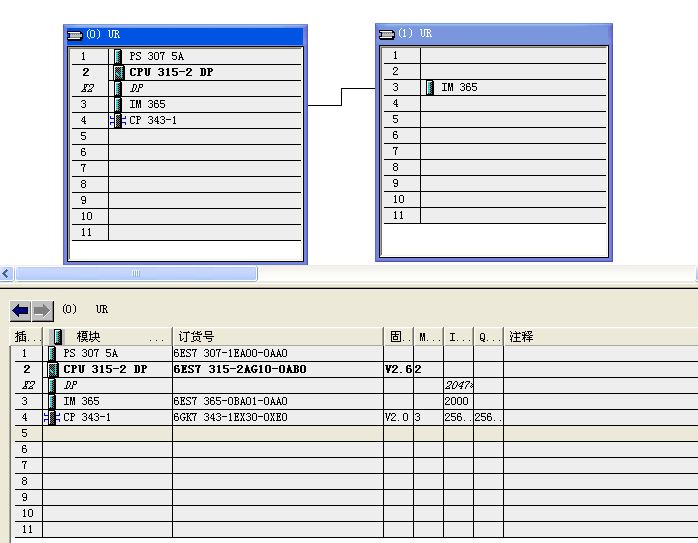Screen dimensions: 698x543
Task: Select CPU 315-2 DP in rack 0
Action: point(187,72)
